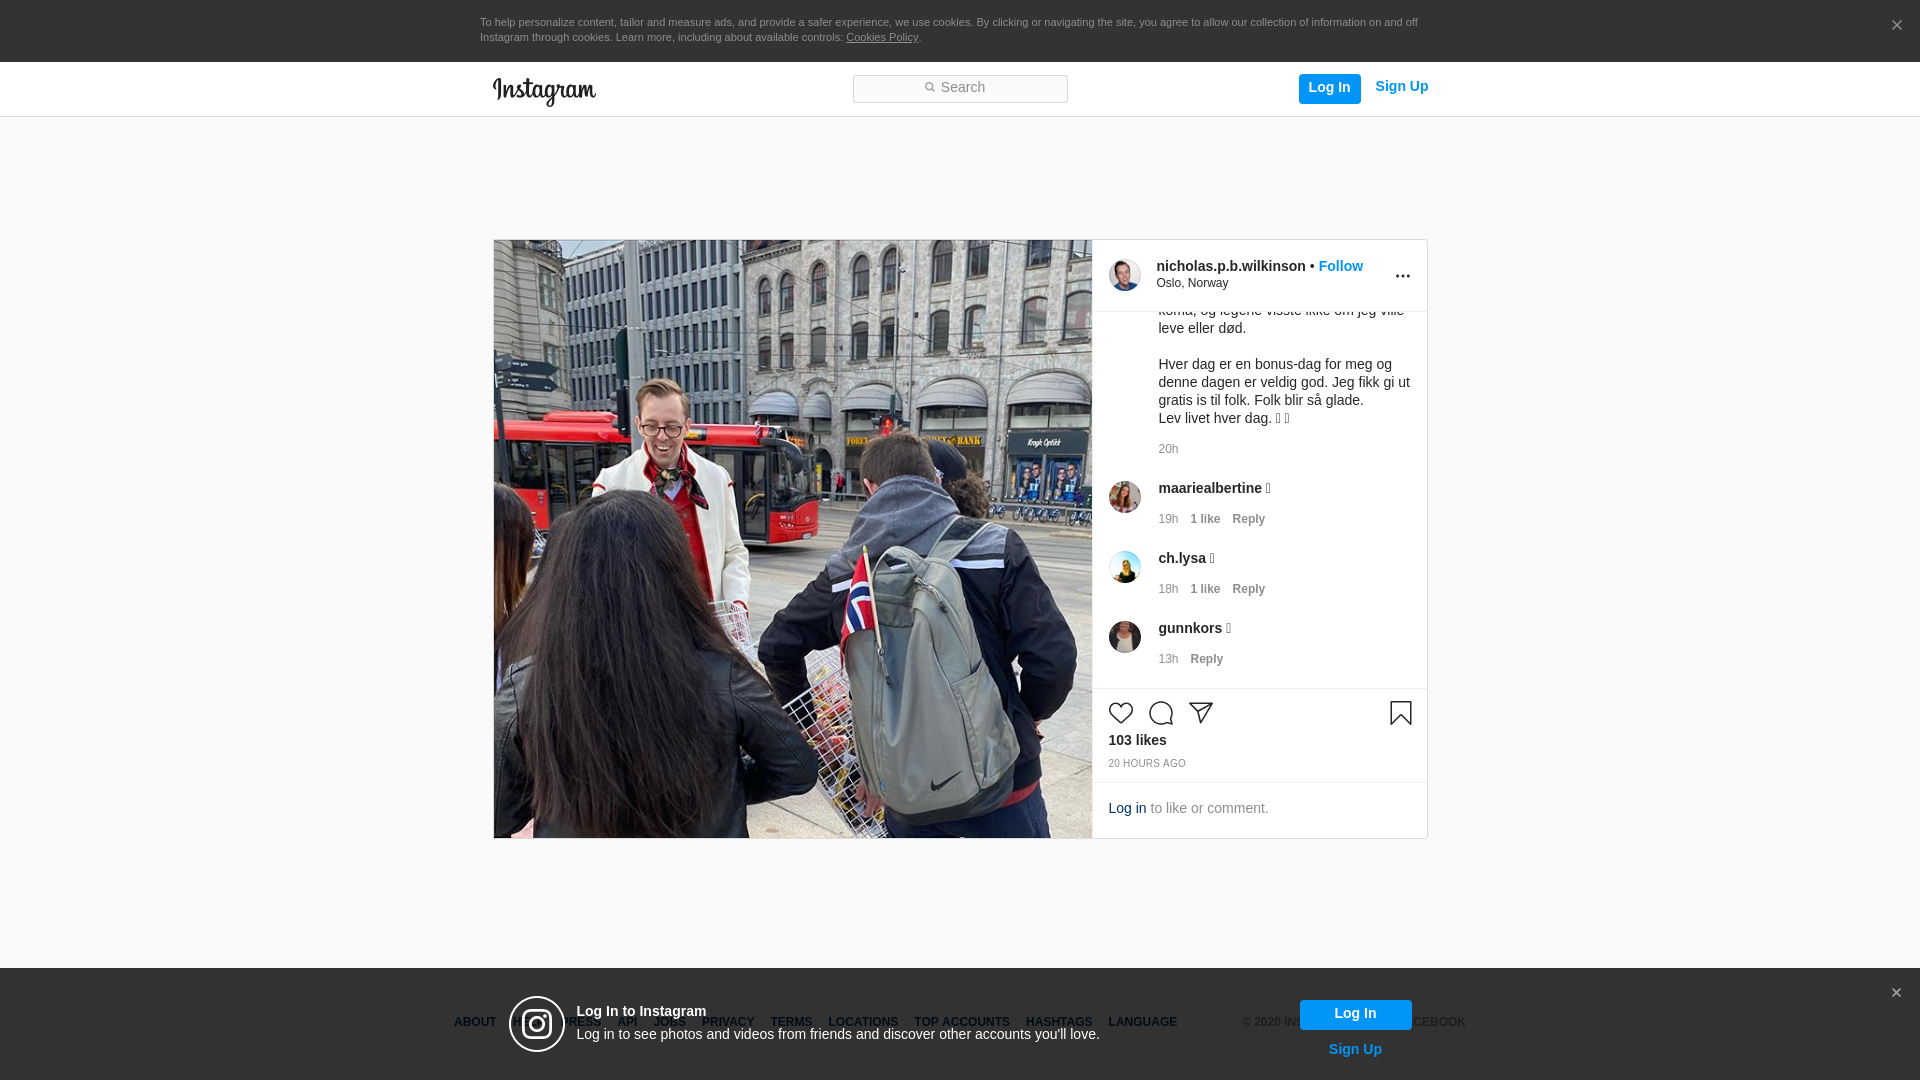Viewport: 1920px width, 1080px height.
Task: Like the post with heart icon
Action: click(x=1120, y=713)
